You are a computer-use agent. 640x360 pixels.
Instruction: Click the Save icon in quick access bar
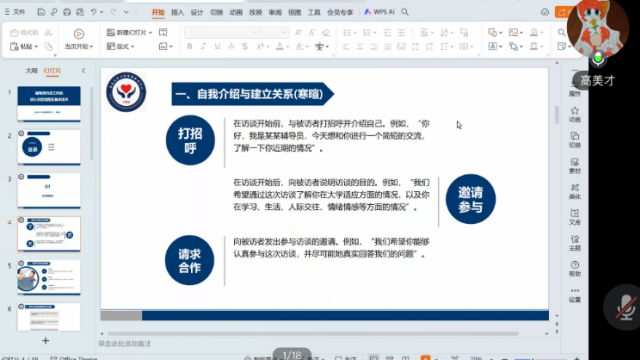[41, 12]
